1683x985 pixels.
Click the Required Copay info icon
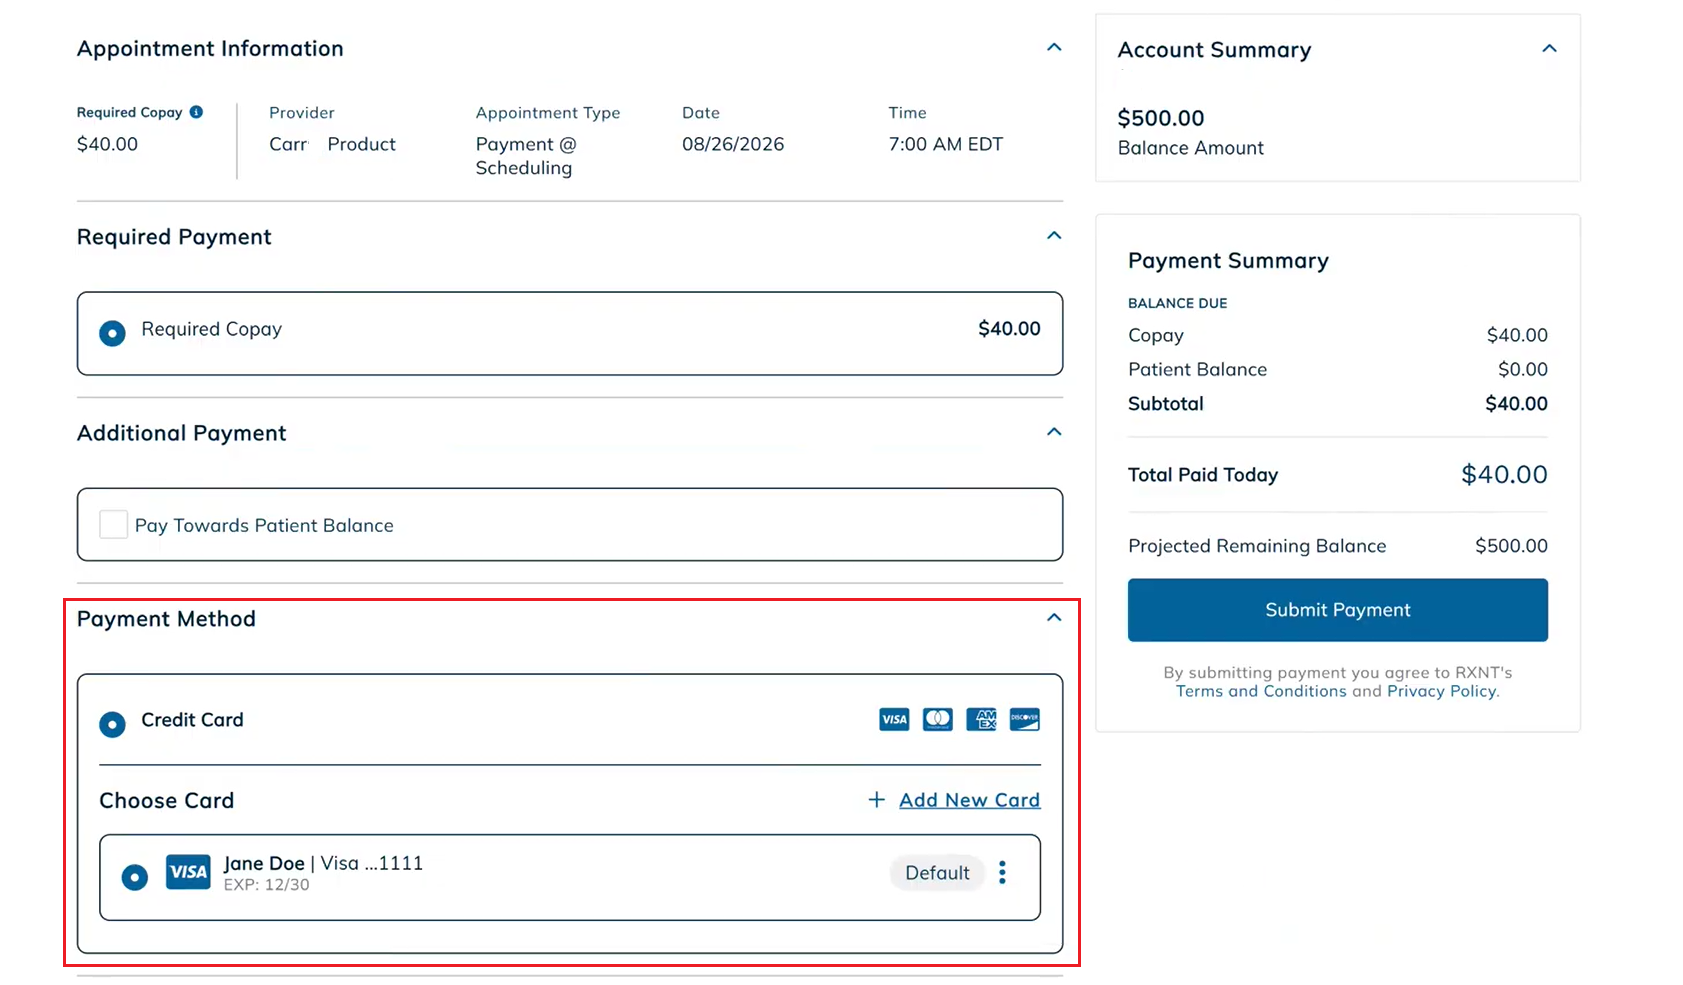point(196,112)
